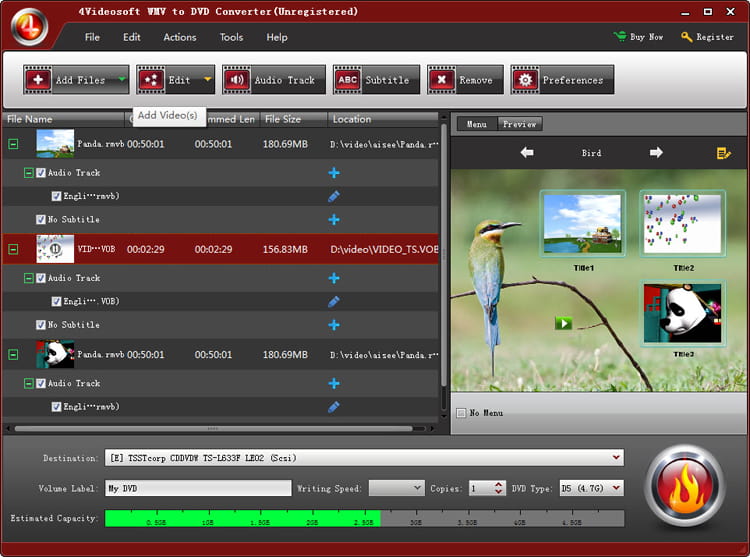Click the Location column header
Screen dimensions: 750x557
pyautogui.click(x=383, y=119)
